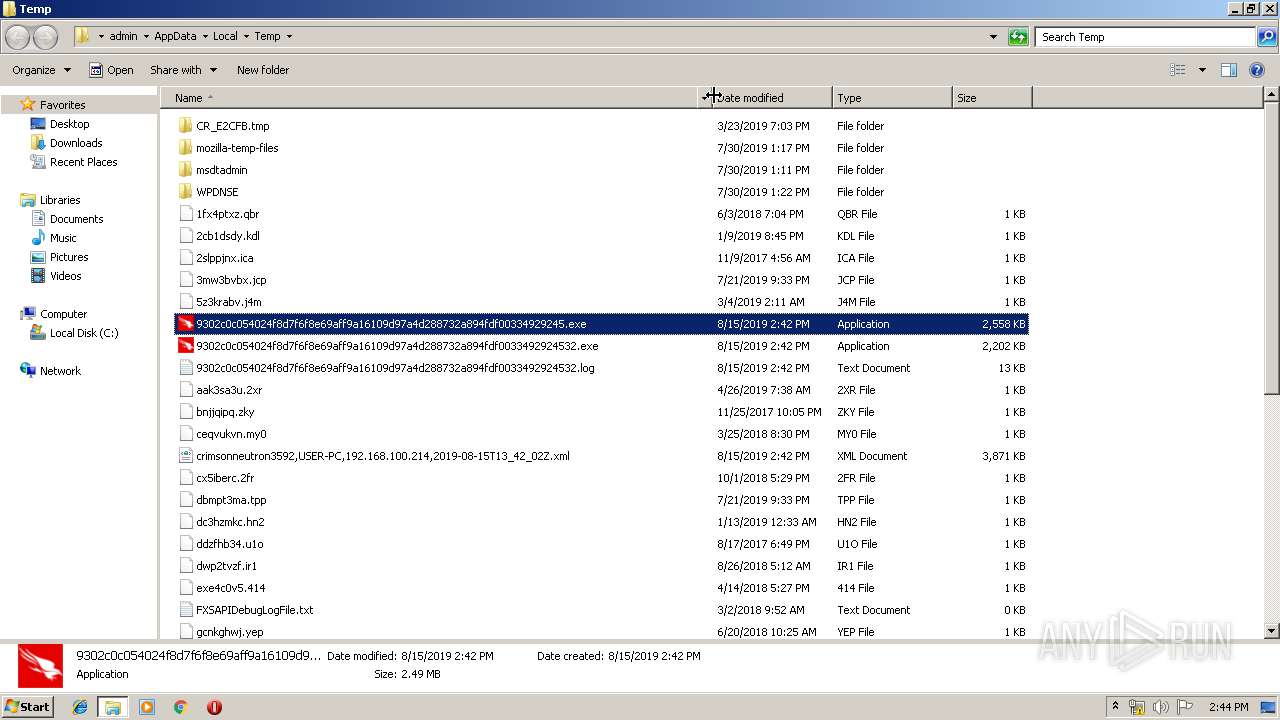The width and height of the screenshot is (1280, 720).
Task: Select Network in navigation pane
Action: click(60, 371)
